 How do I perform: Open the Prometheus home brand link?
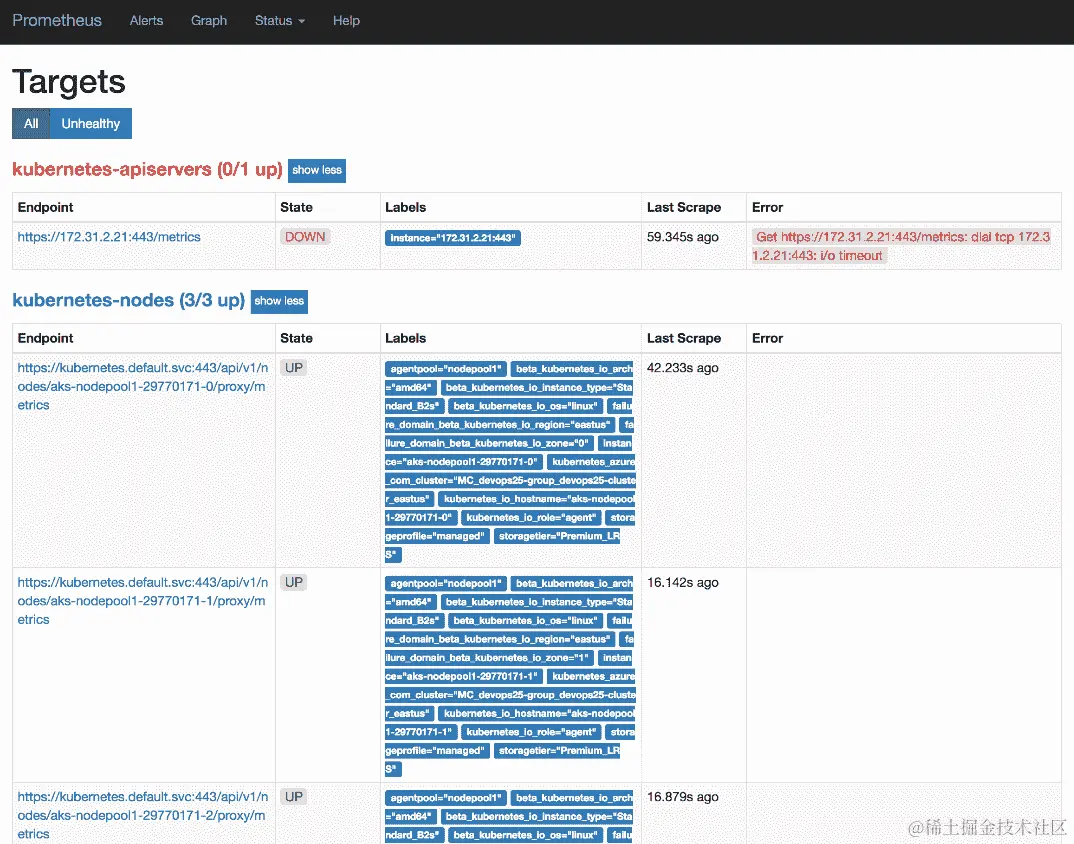pyautogui.click(x=57, y=21)
